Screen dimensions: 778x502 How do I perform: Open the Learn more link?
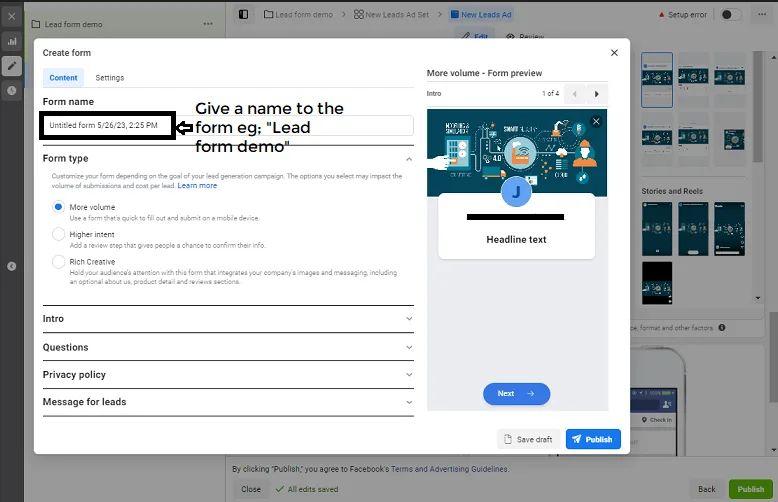[x=197, y=186]
